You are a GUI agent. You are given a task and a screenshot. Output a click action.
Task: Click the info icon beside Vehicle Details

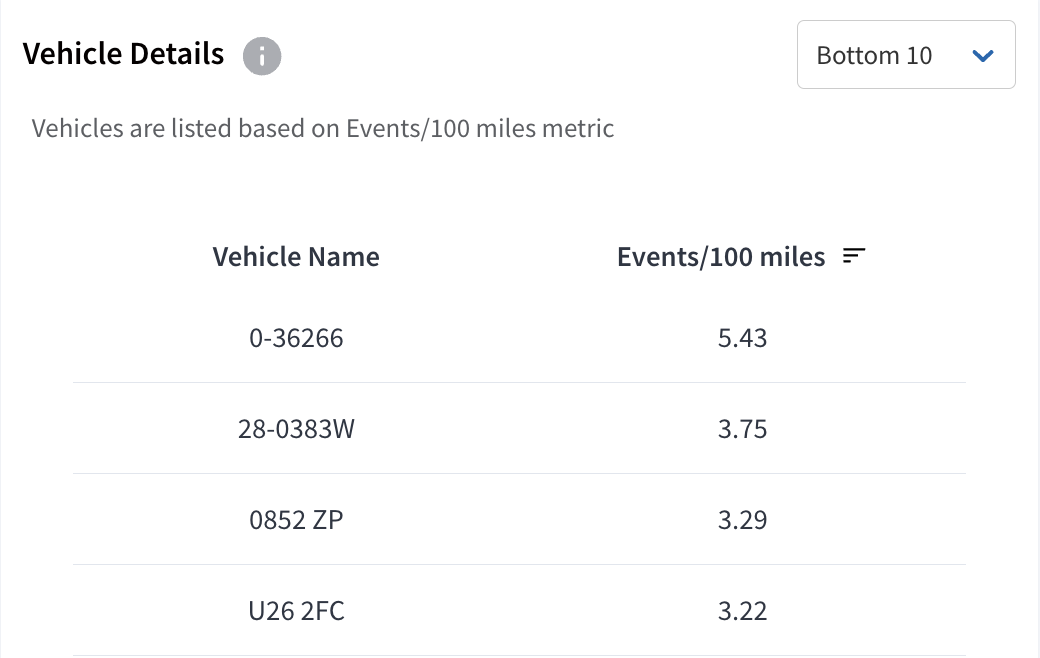tap(262, 56)
